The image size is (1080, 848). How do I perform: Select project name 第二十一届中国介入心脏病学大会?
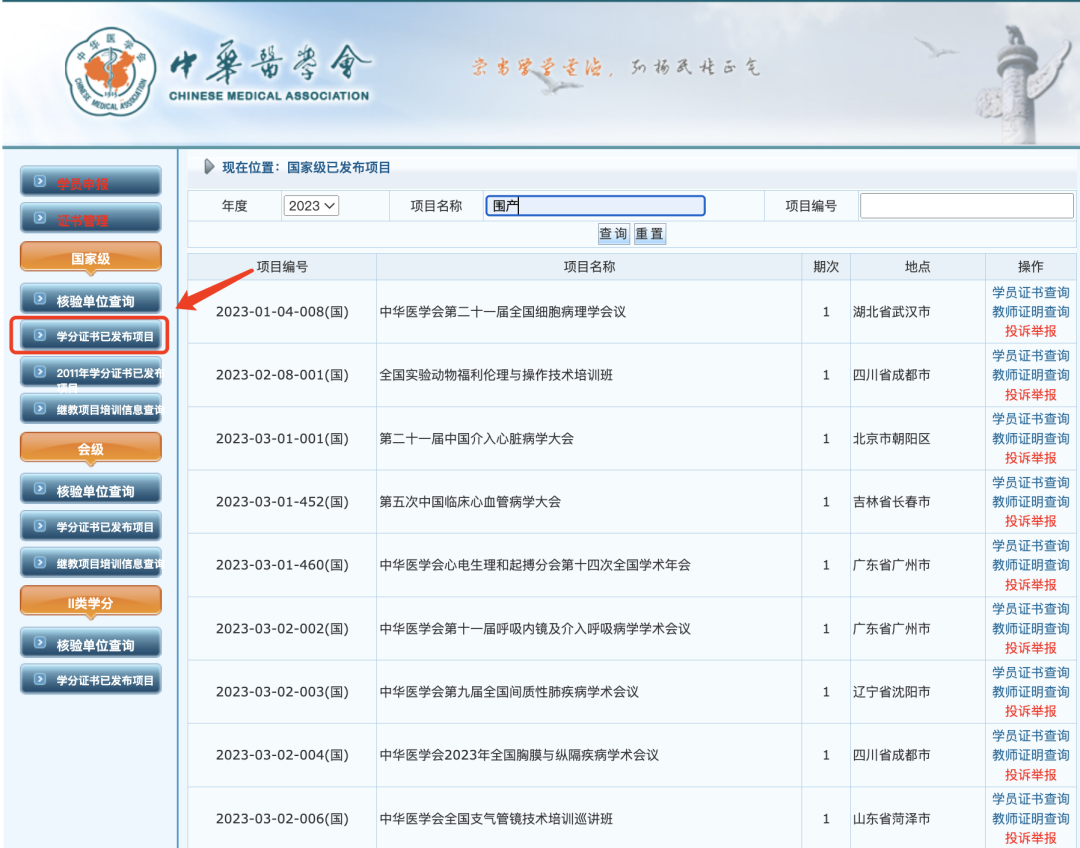477,438
